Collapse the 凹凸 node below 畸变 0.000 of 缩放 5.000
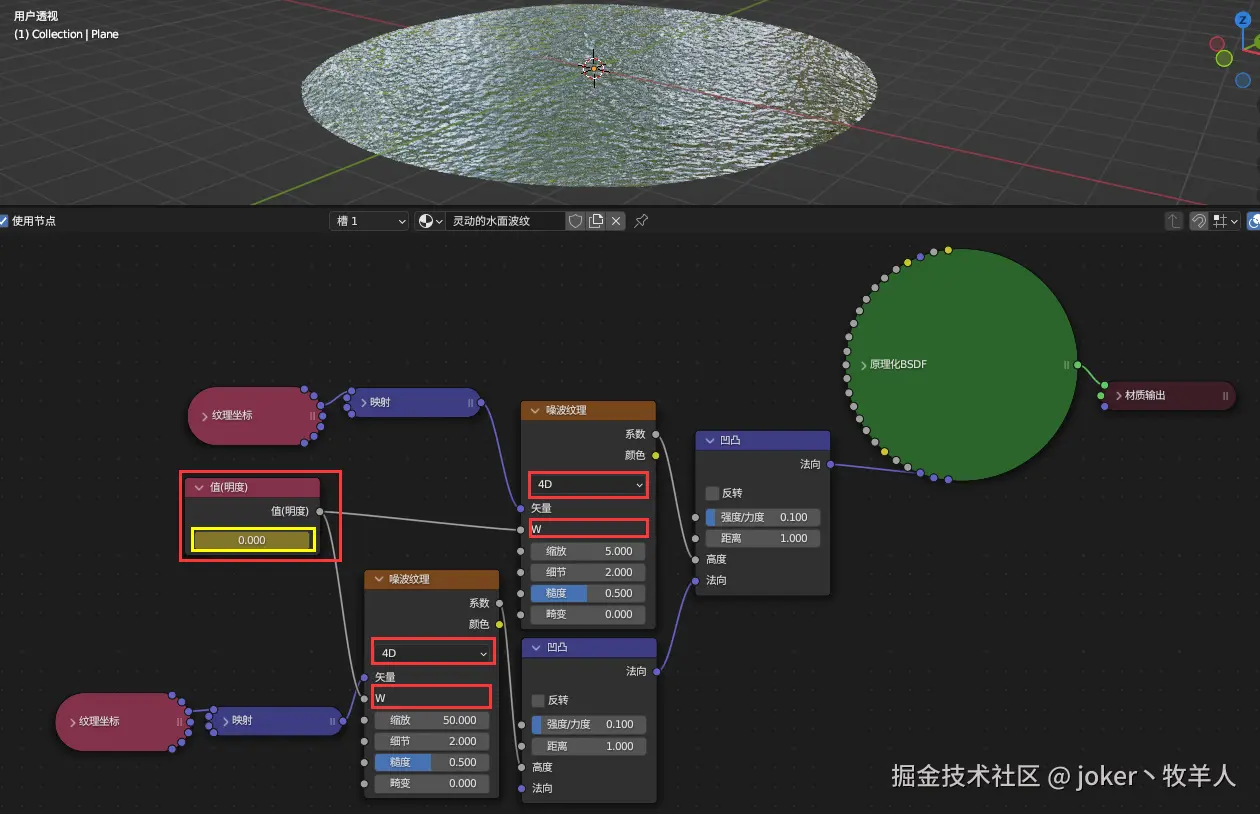 tap(537, 647)
